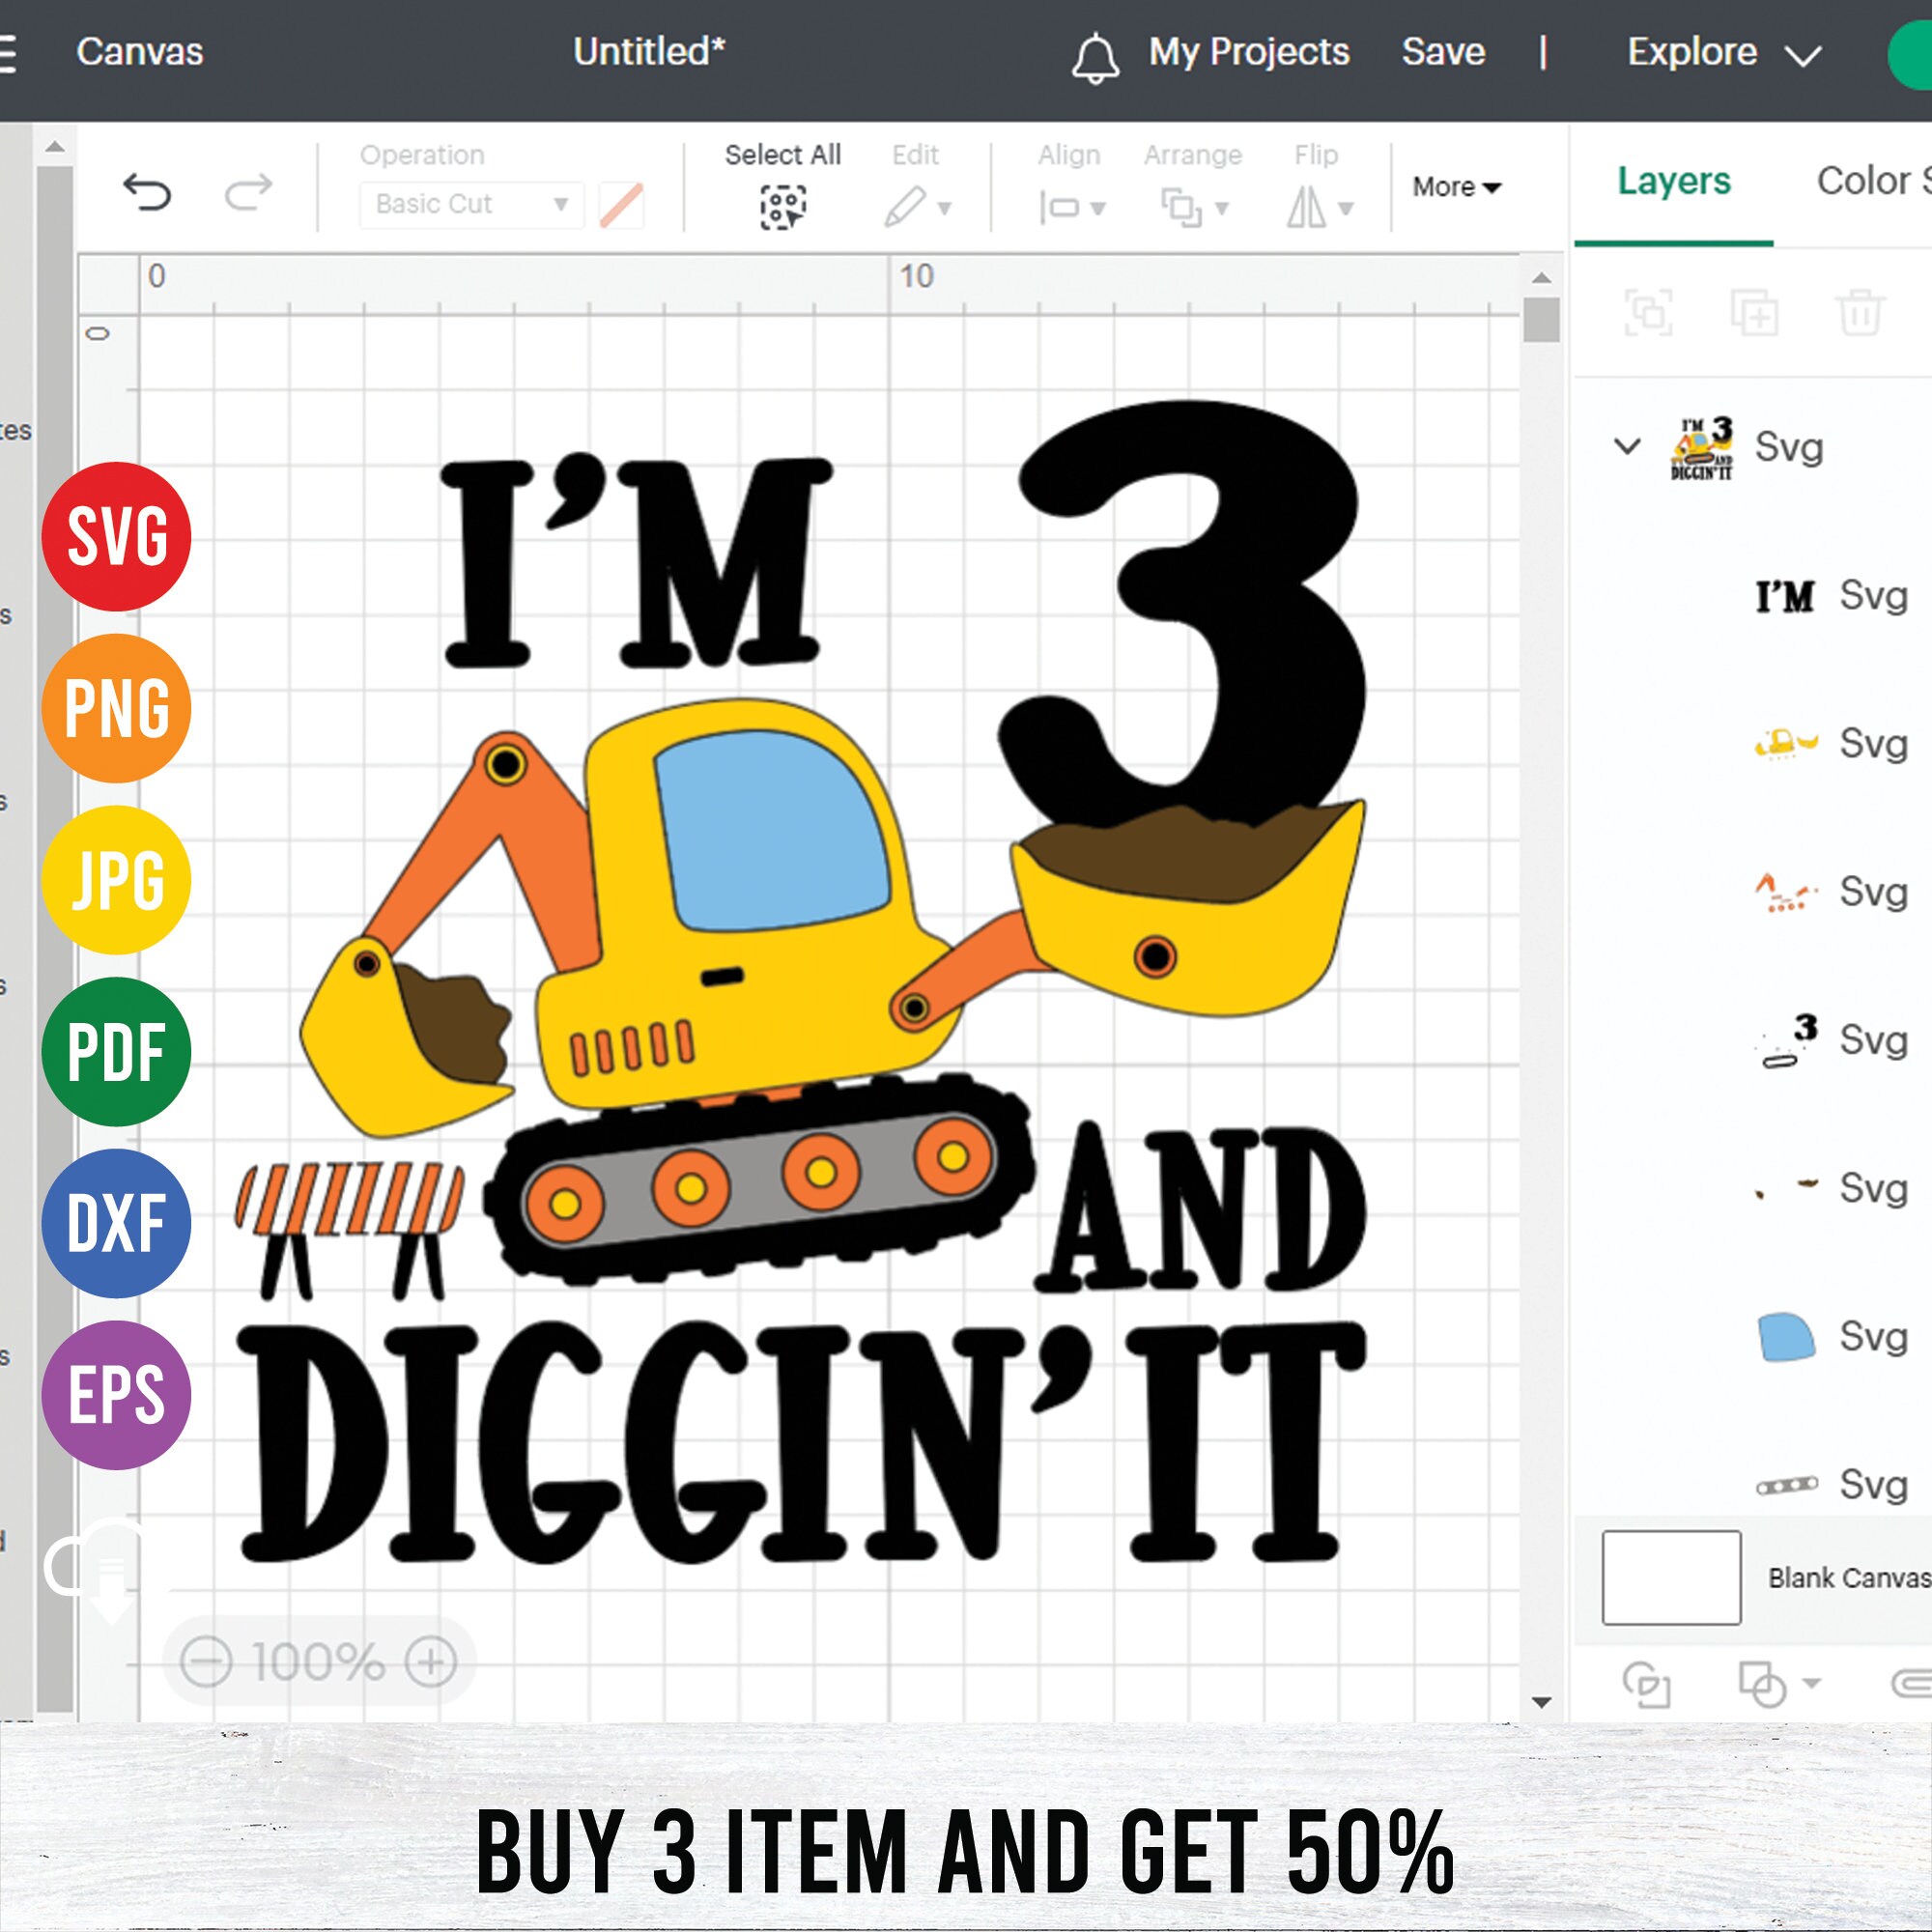Image resolution: width=1932 pixels, height=1932 pixels.
Task: Click the notification bell icon
Action: click(x=1098, y=52)
